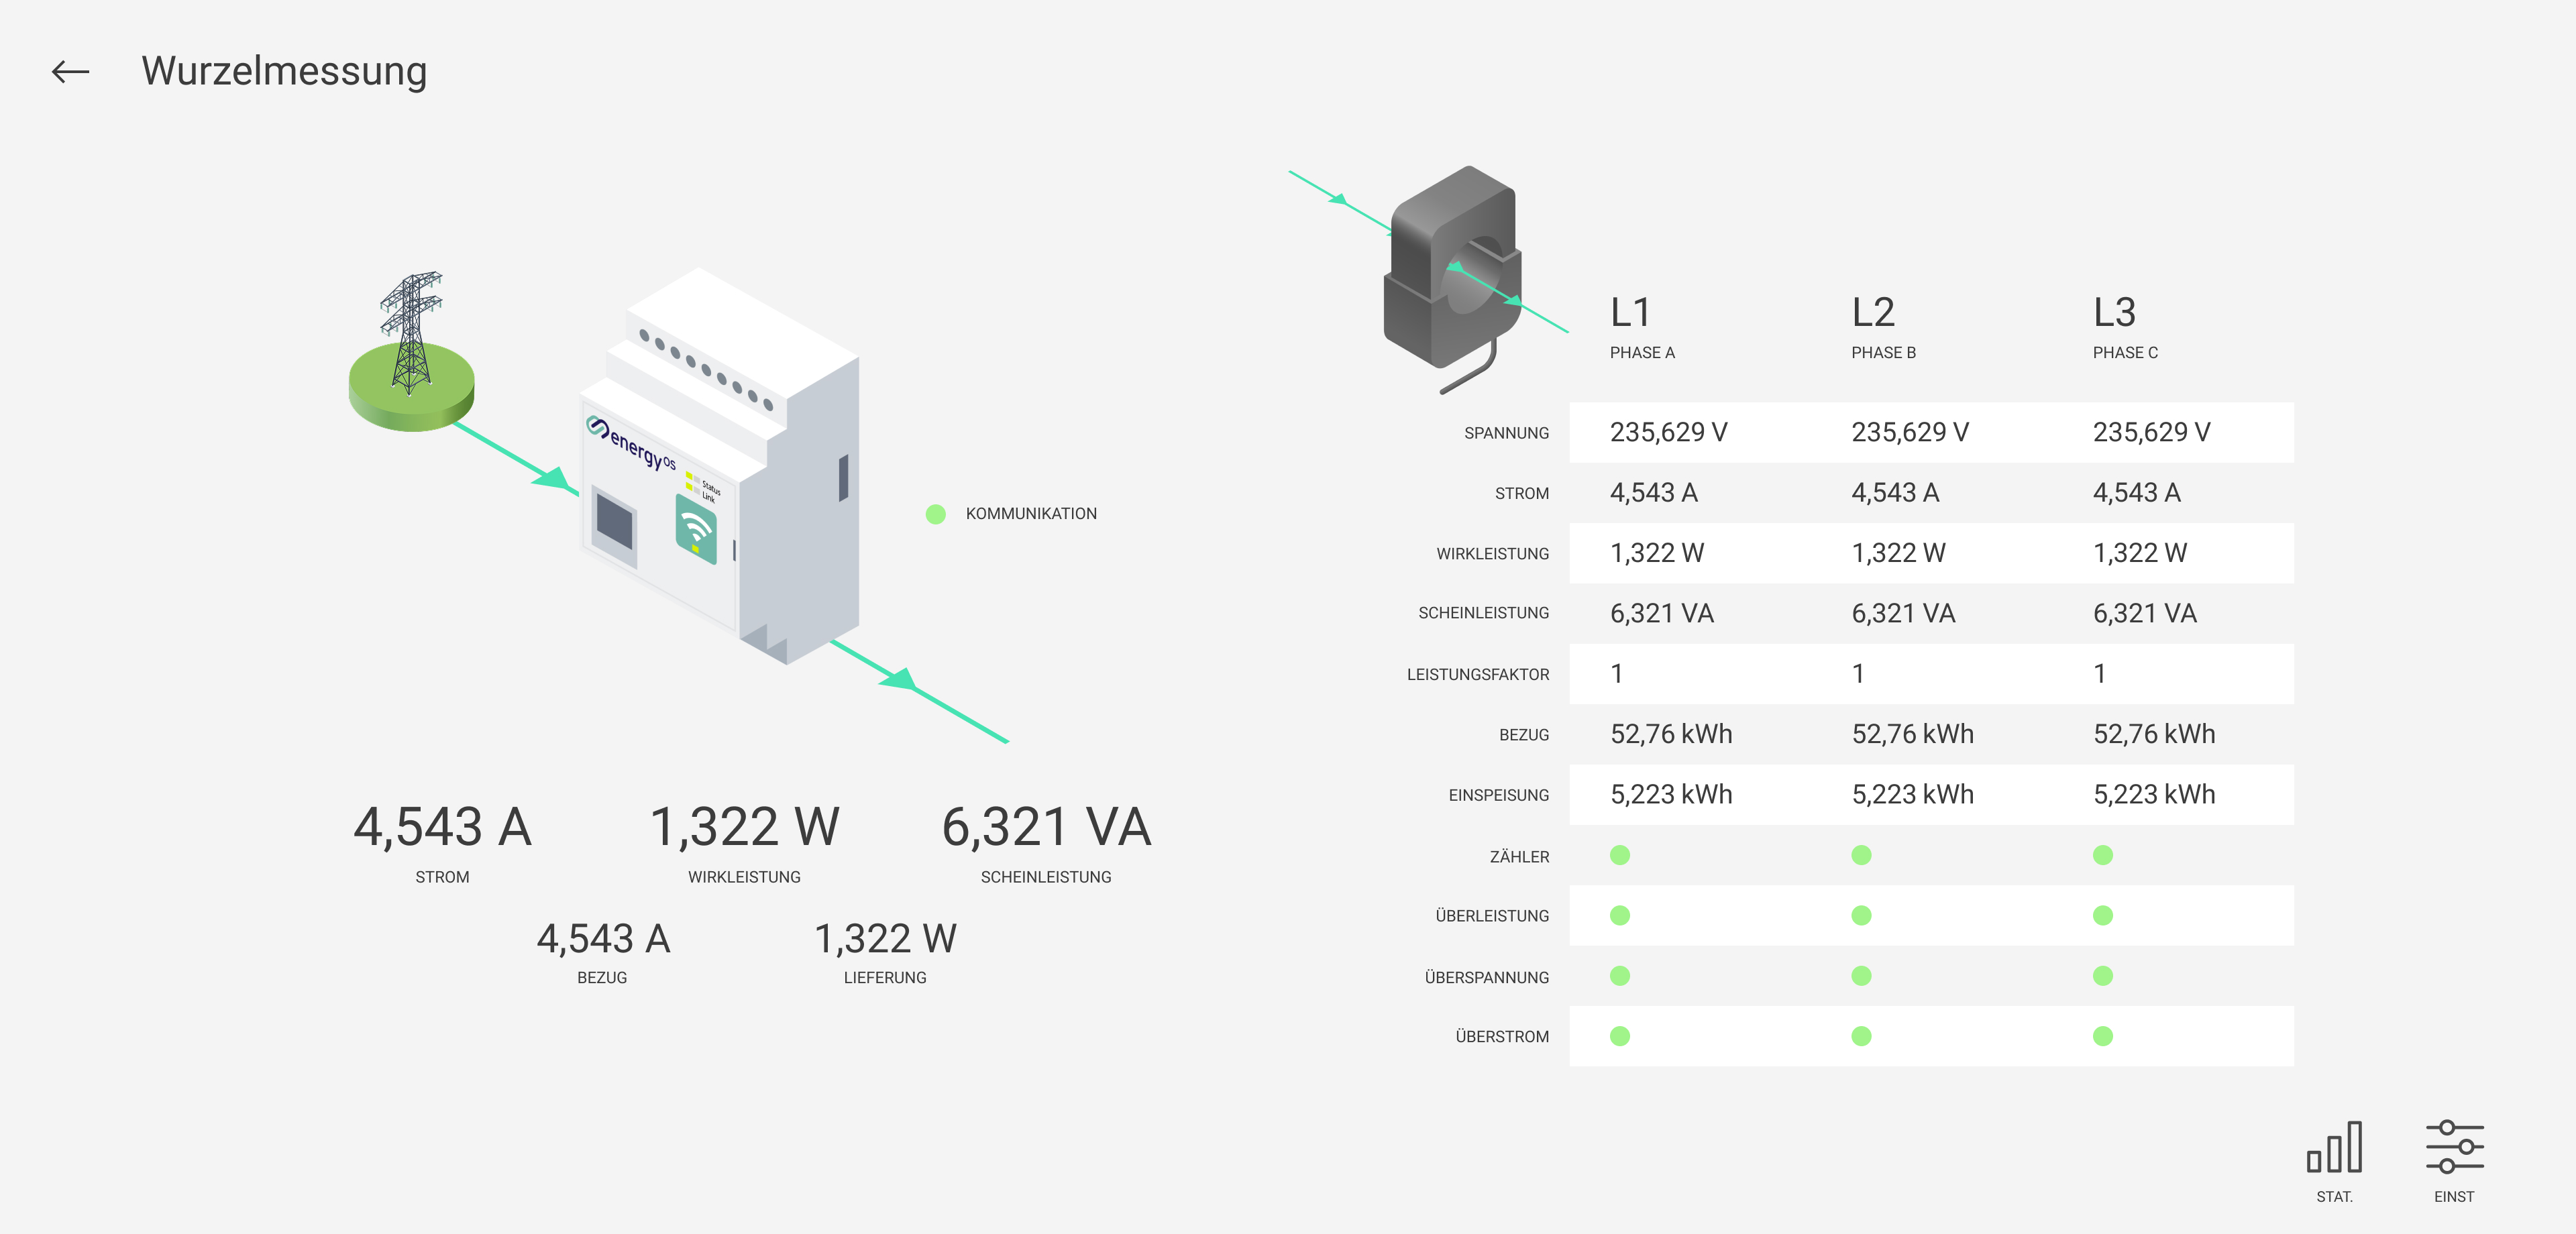Click the L1 Überstrom status indicator
The width and height of the screenshot is (2576, 1234).
1620,1037
